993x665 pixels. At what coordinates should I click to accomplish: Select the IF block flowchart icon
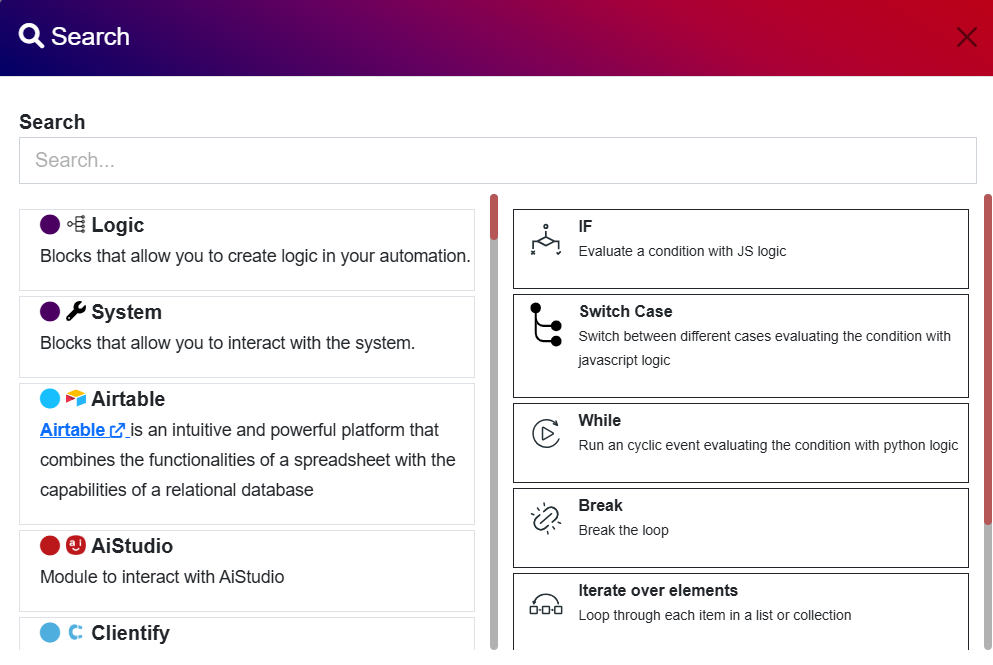click(x=545, y=240)
